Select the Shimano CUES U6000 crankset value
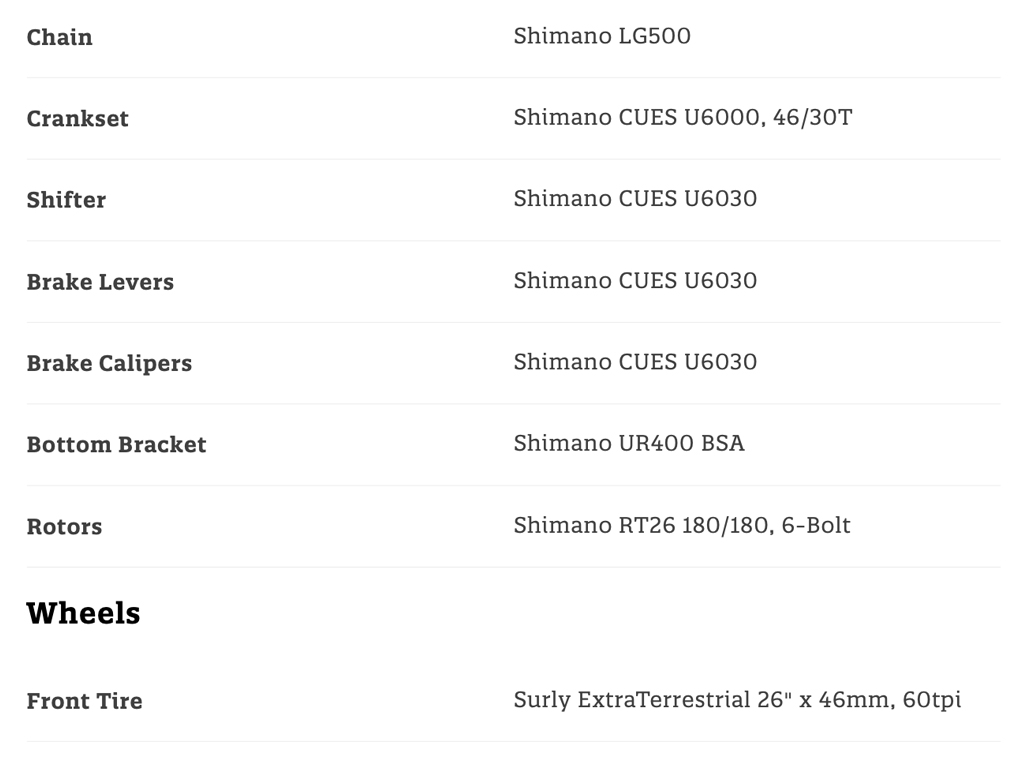 pos(639,117)
